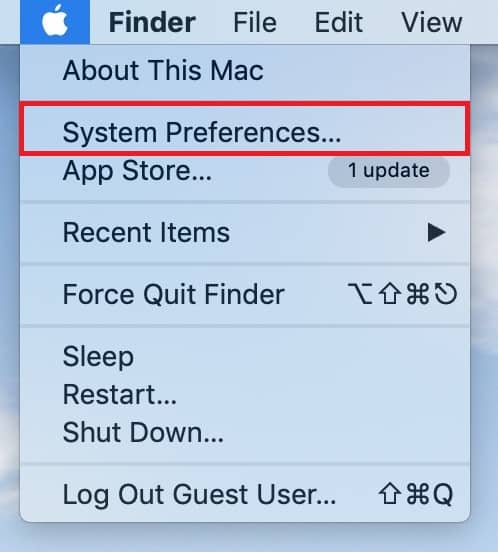The height and width of the screenshot is (552, 498).
Task: Click the 1 update badge
Action: click(389, 171)
